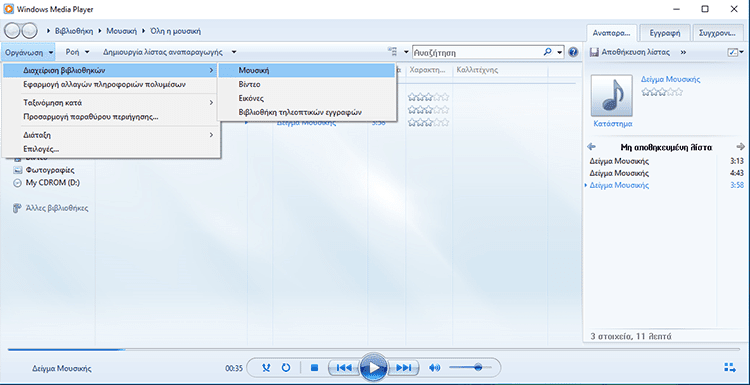Open the search box dropdown arrow
This screenshot has height=385, width=750.
click(x=560, y=52)
